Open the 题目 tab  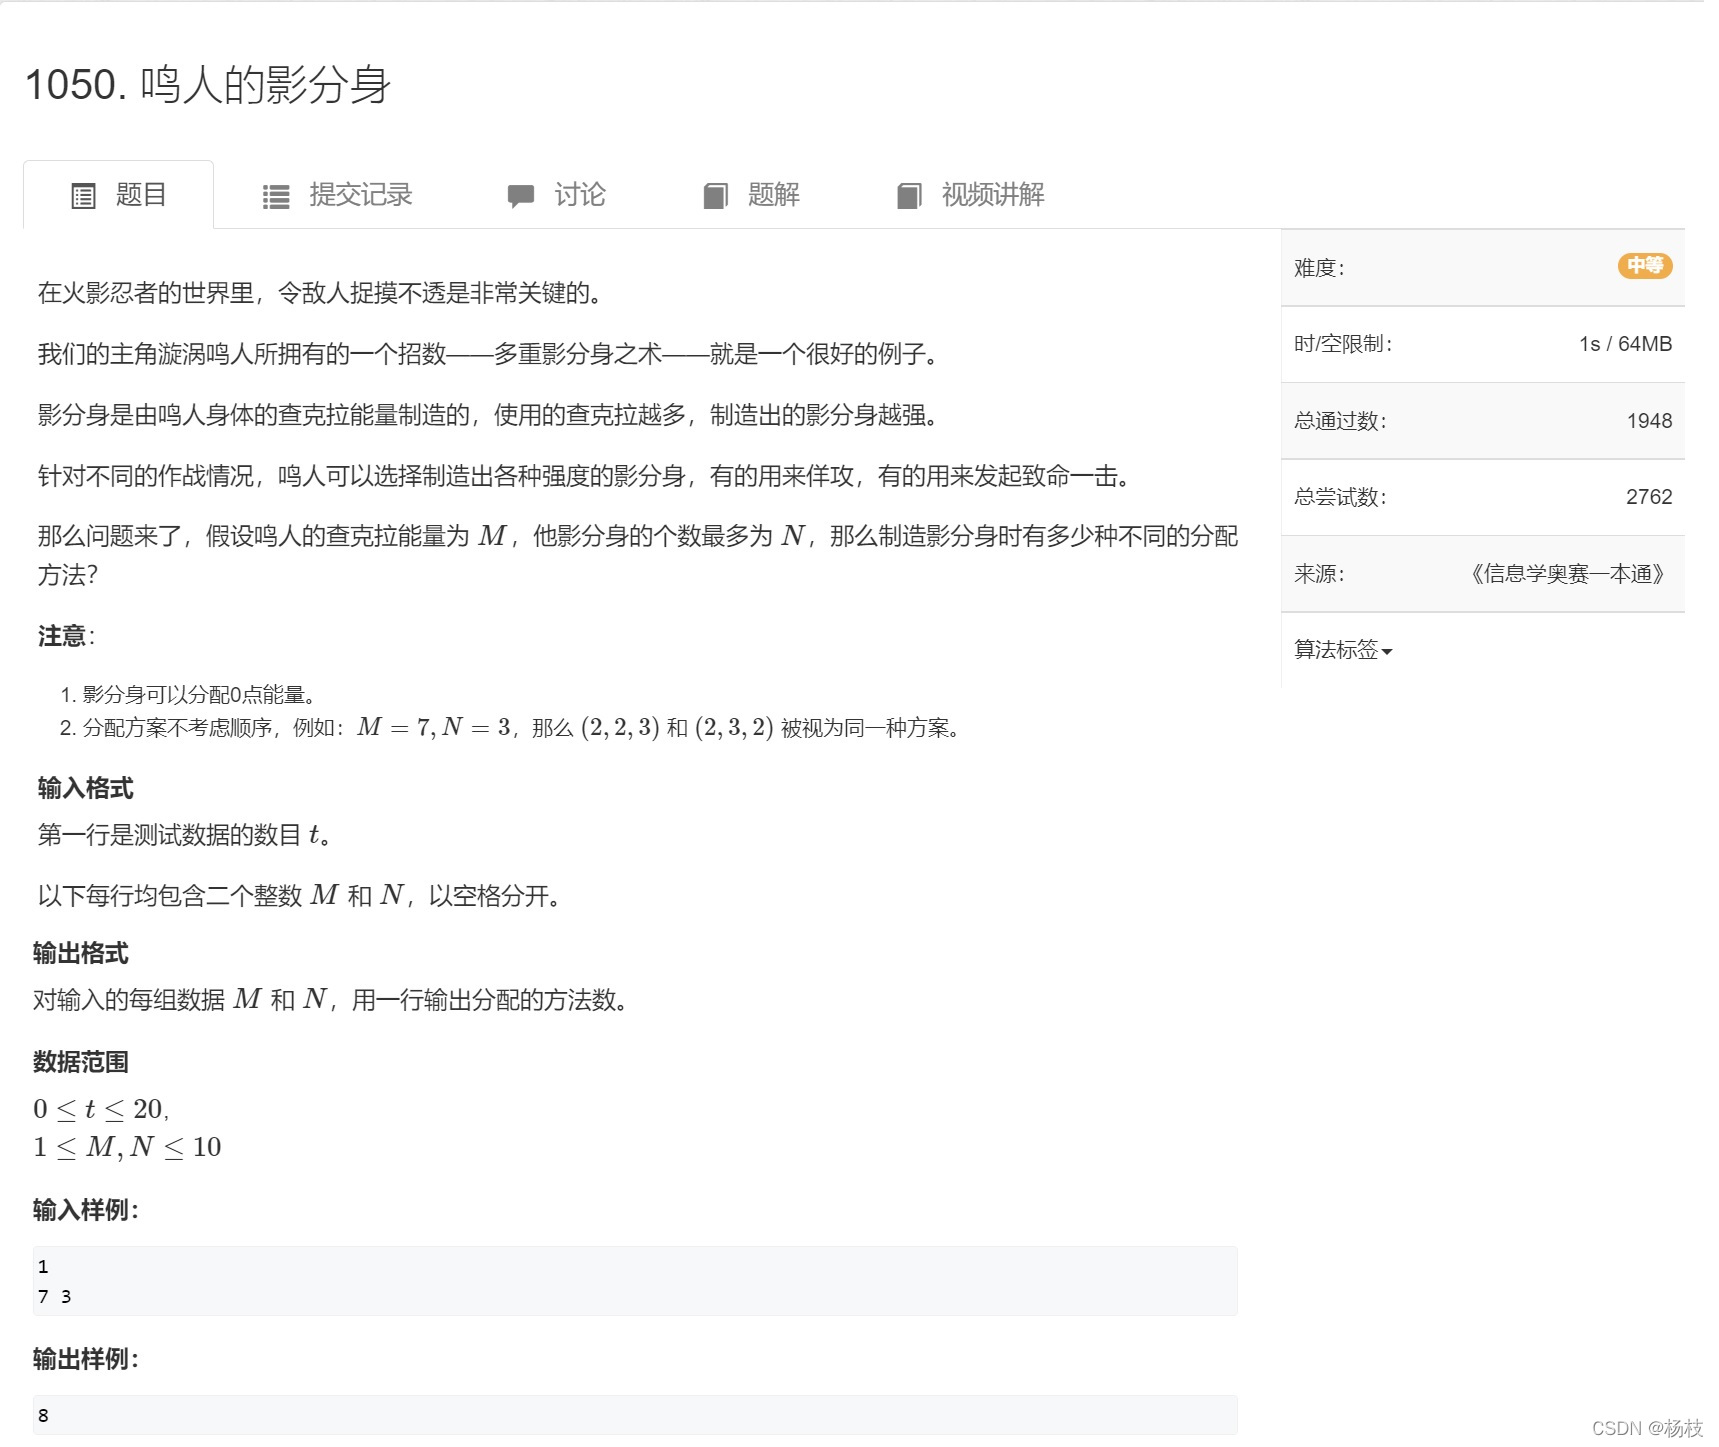(x=118, y=195)
